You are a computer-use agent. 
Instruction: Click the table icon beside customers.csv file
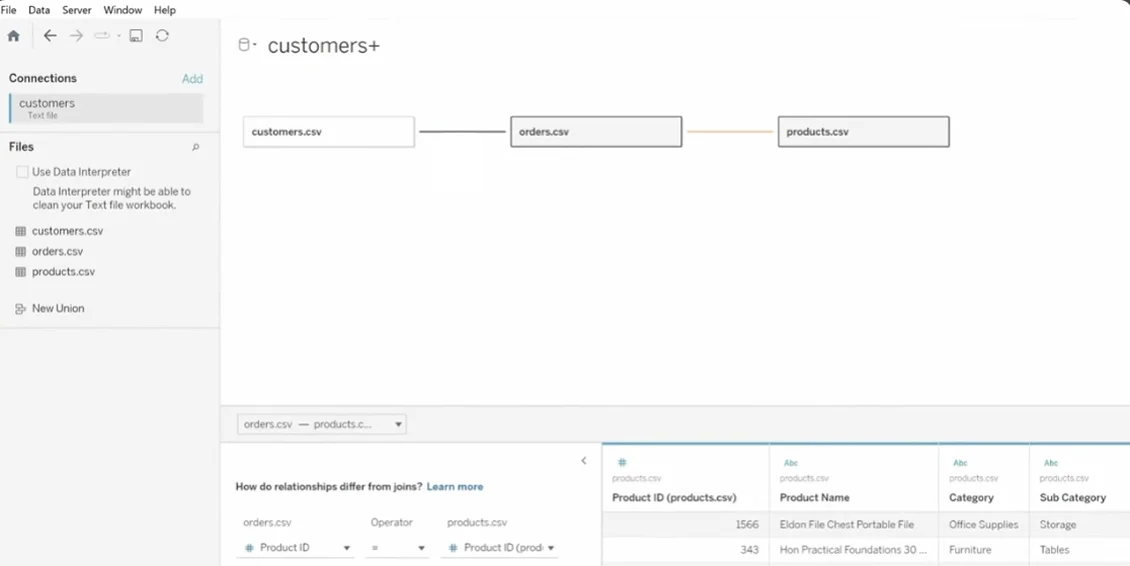(x=21, y=231)
